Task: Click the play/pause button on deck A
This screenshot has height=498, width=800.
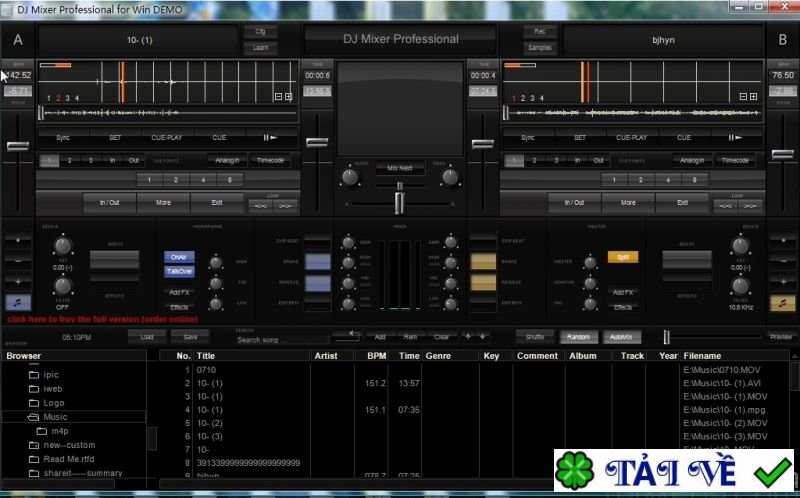Action: coord(270,137)
